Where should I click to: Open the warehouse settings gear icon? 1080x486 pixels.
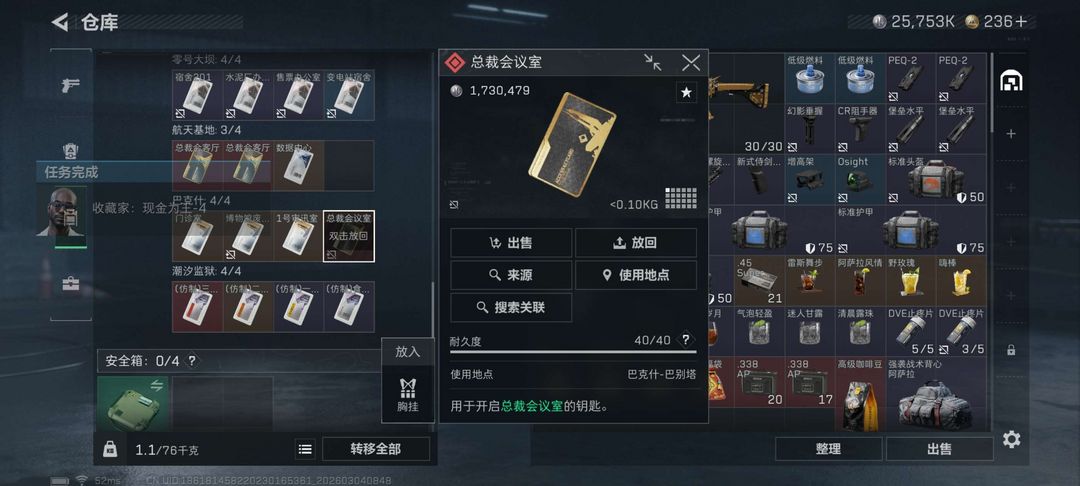(1011, 439)
